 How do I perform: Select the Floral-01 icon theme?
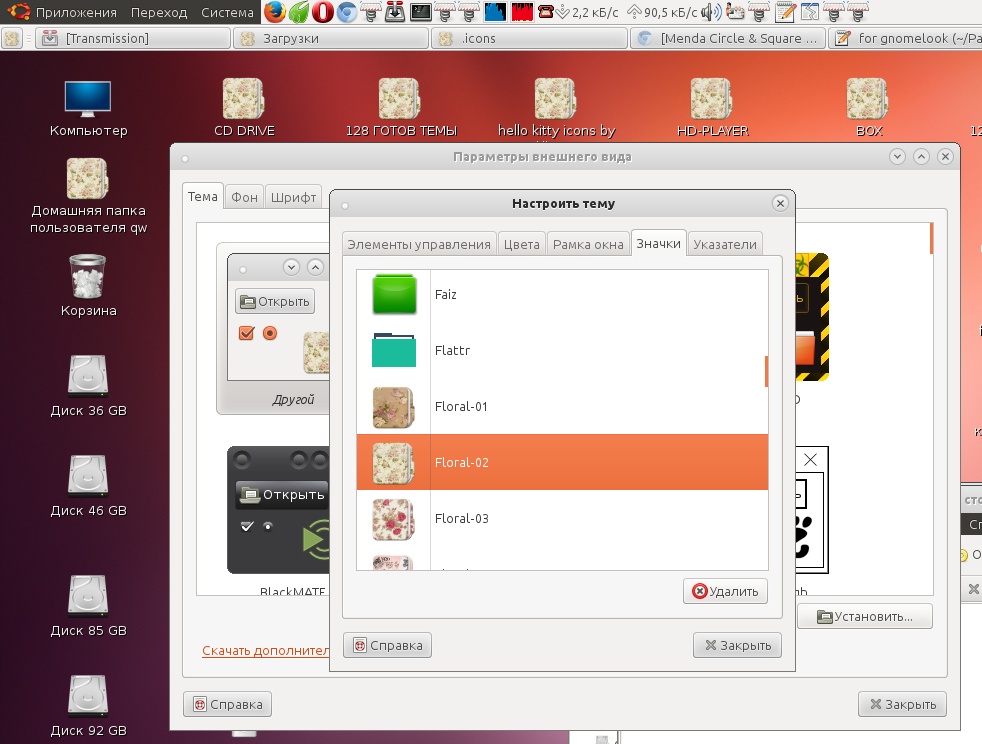(x=562, y=406)
